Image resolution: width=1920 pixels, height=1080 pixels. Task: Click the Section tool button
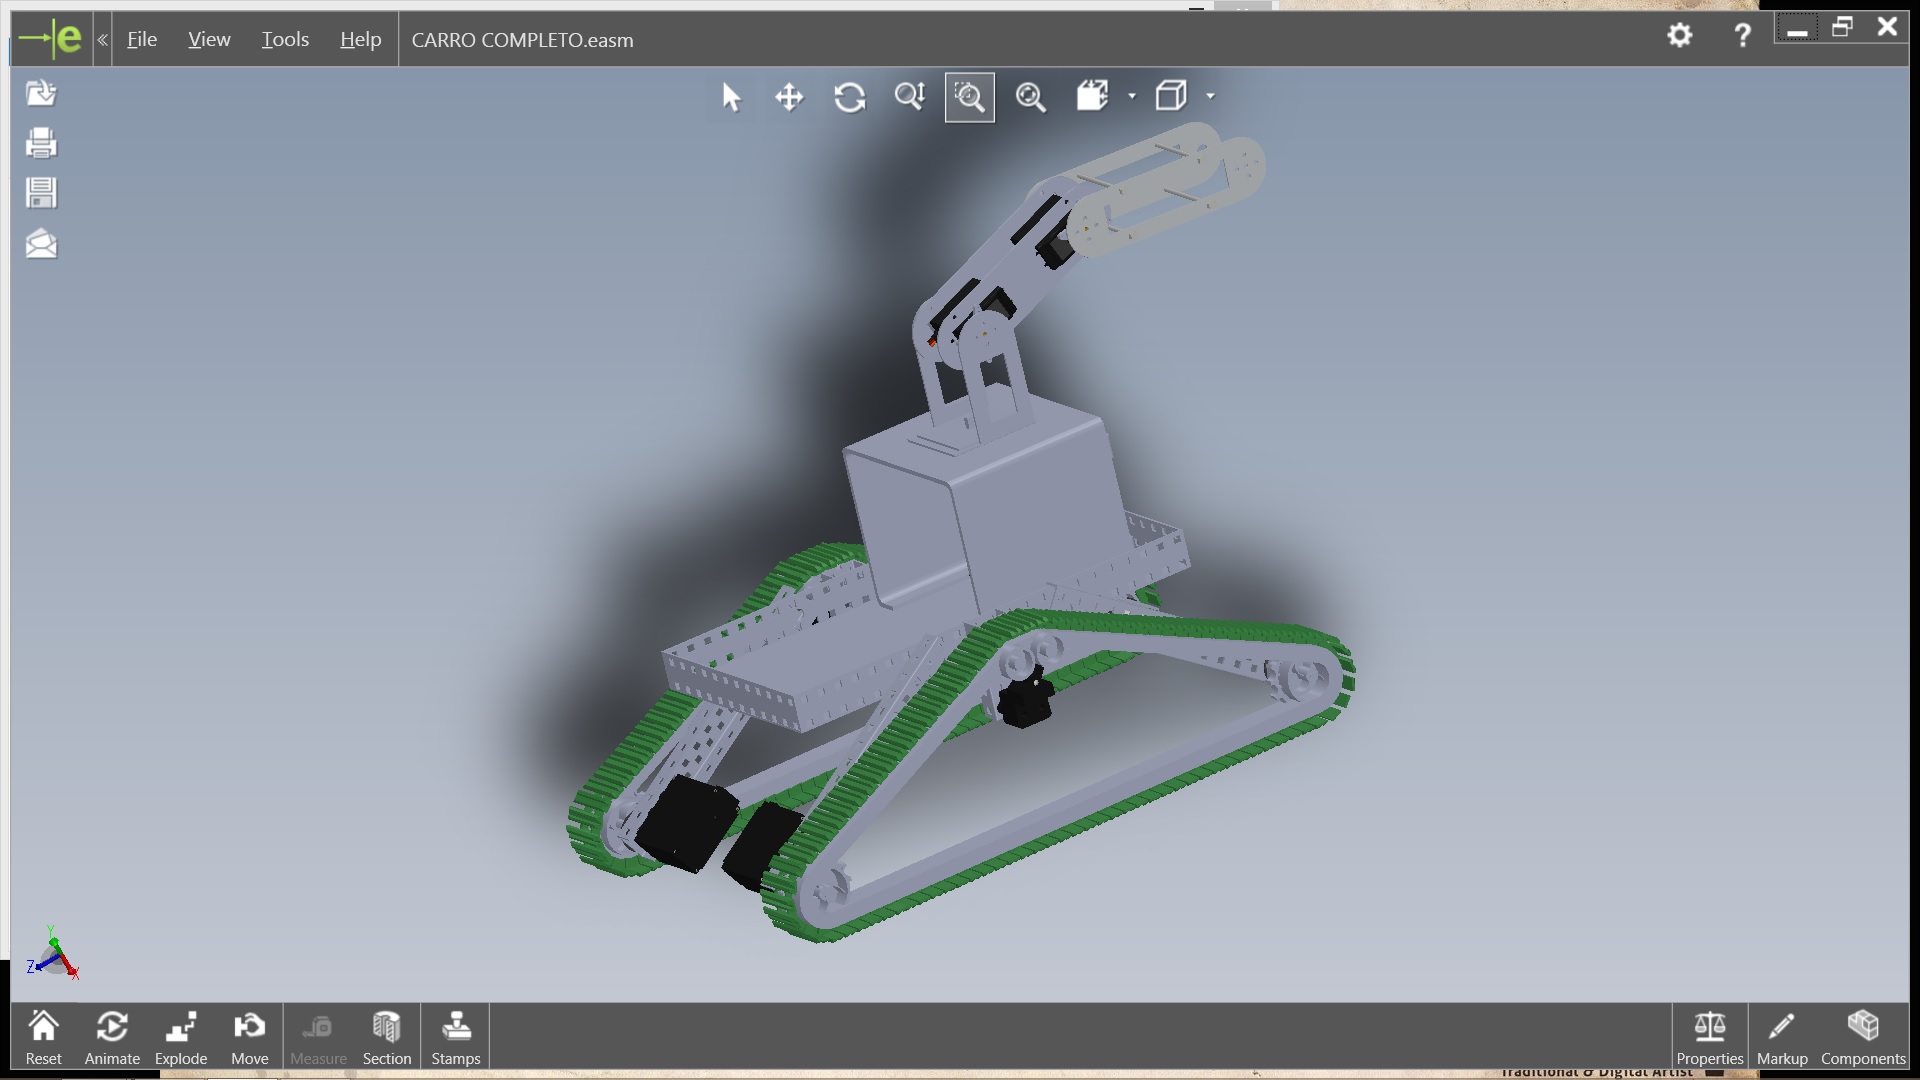pyautogui.click(x=387, y=1037)
